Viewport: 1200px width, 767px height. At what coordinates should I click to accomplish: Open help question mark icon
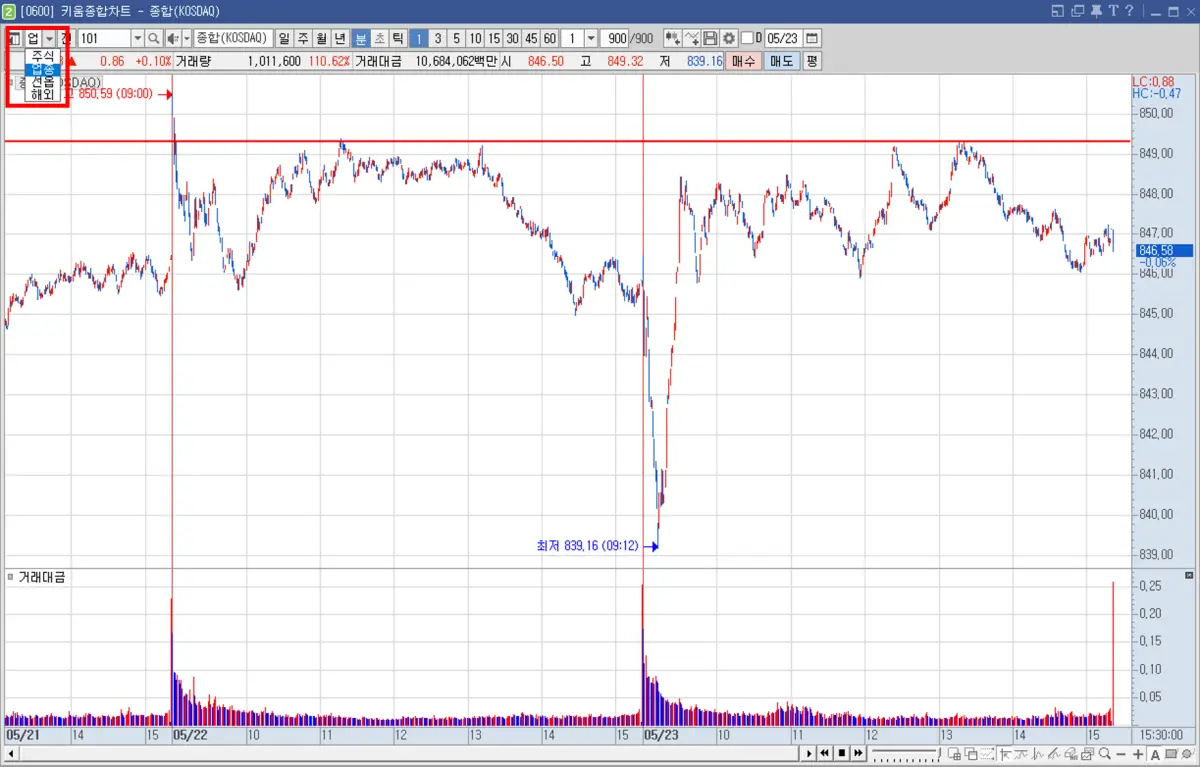click(x=1129, y=11)
